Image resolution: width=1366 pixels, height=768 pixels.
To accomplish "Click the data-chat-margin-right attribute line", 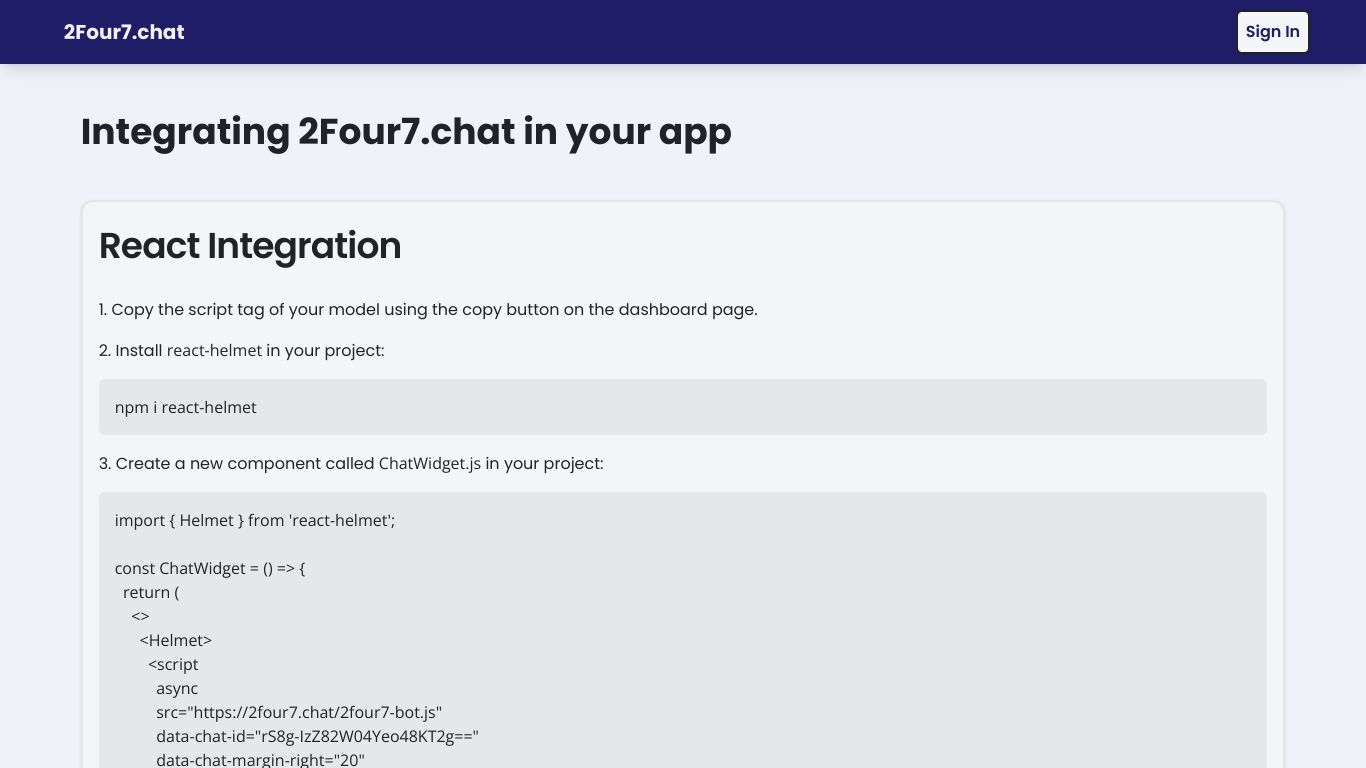I will 260,760.
